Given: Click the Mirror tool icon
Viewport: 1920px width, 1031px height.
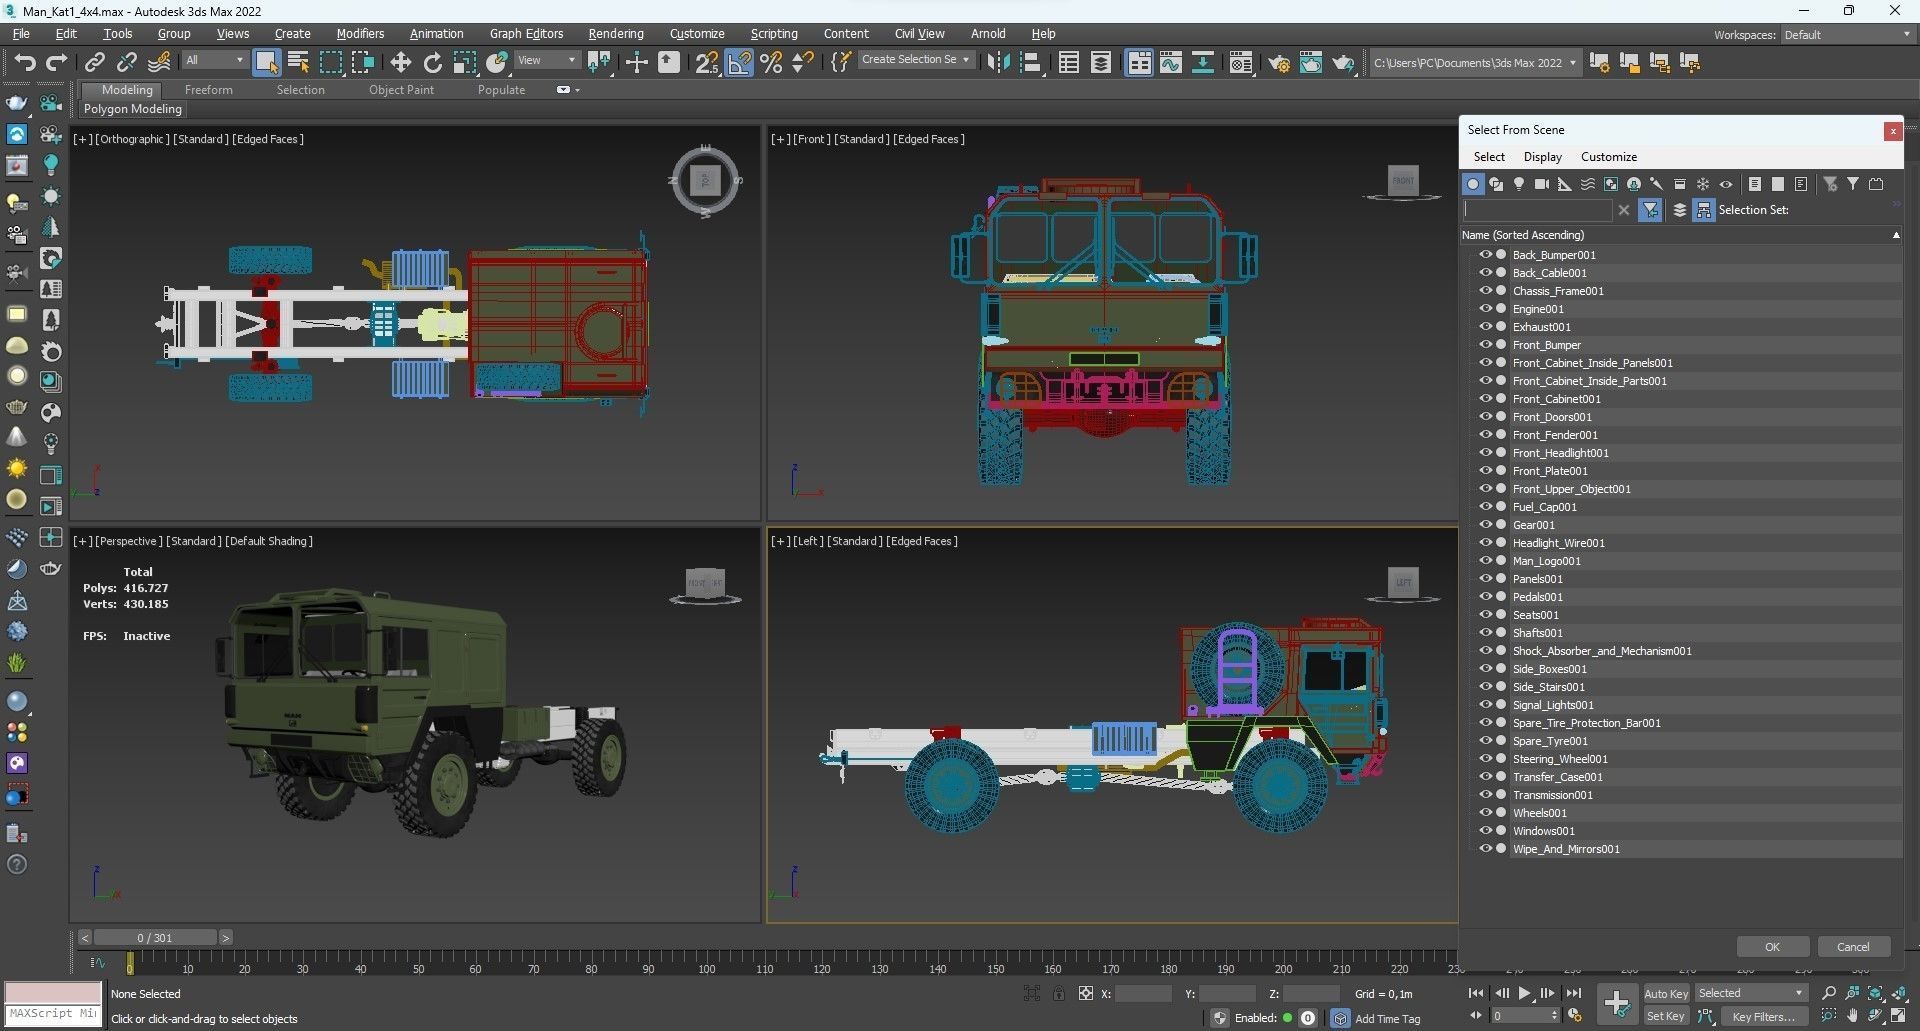Looking at the screenshot, I should [998, 62].
